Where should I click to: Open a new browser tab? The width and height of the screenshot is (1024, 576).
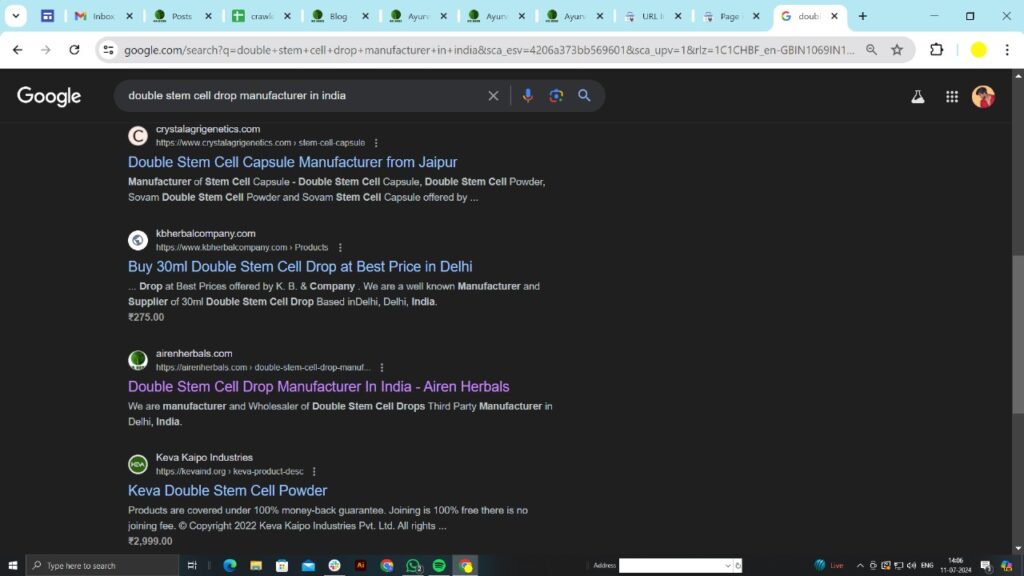pos(863,16)
